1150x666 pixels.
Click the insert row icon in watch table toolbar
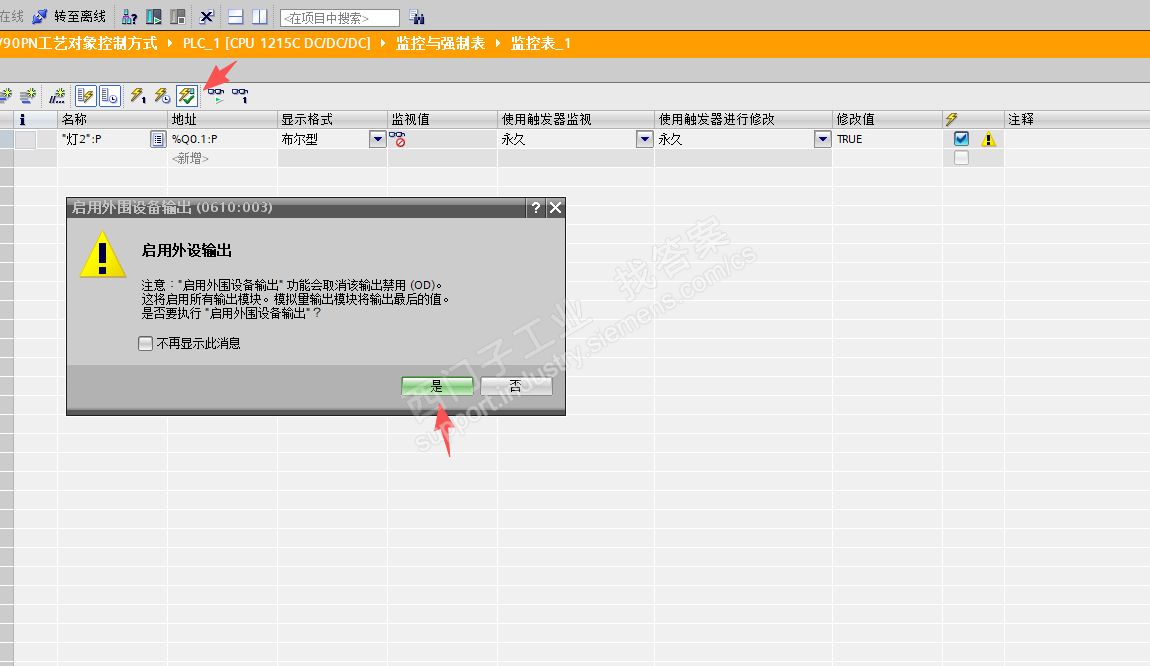pos(6,95)
